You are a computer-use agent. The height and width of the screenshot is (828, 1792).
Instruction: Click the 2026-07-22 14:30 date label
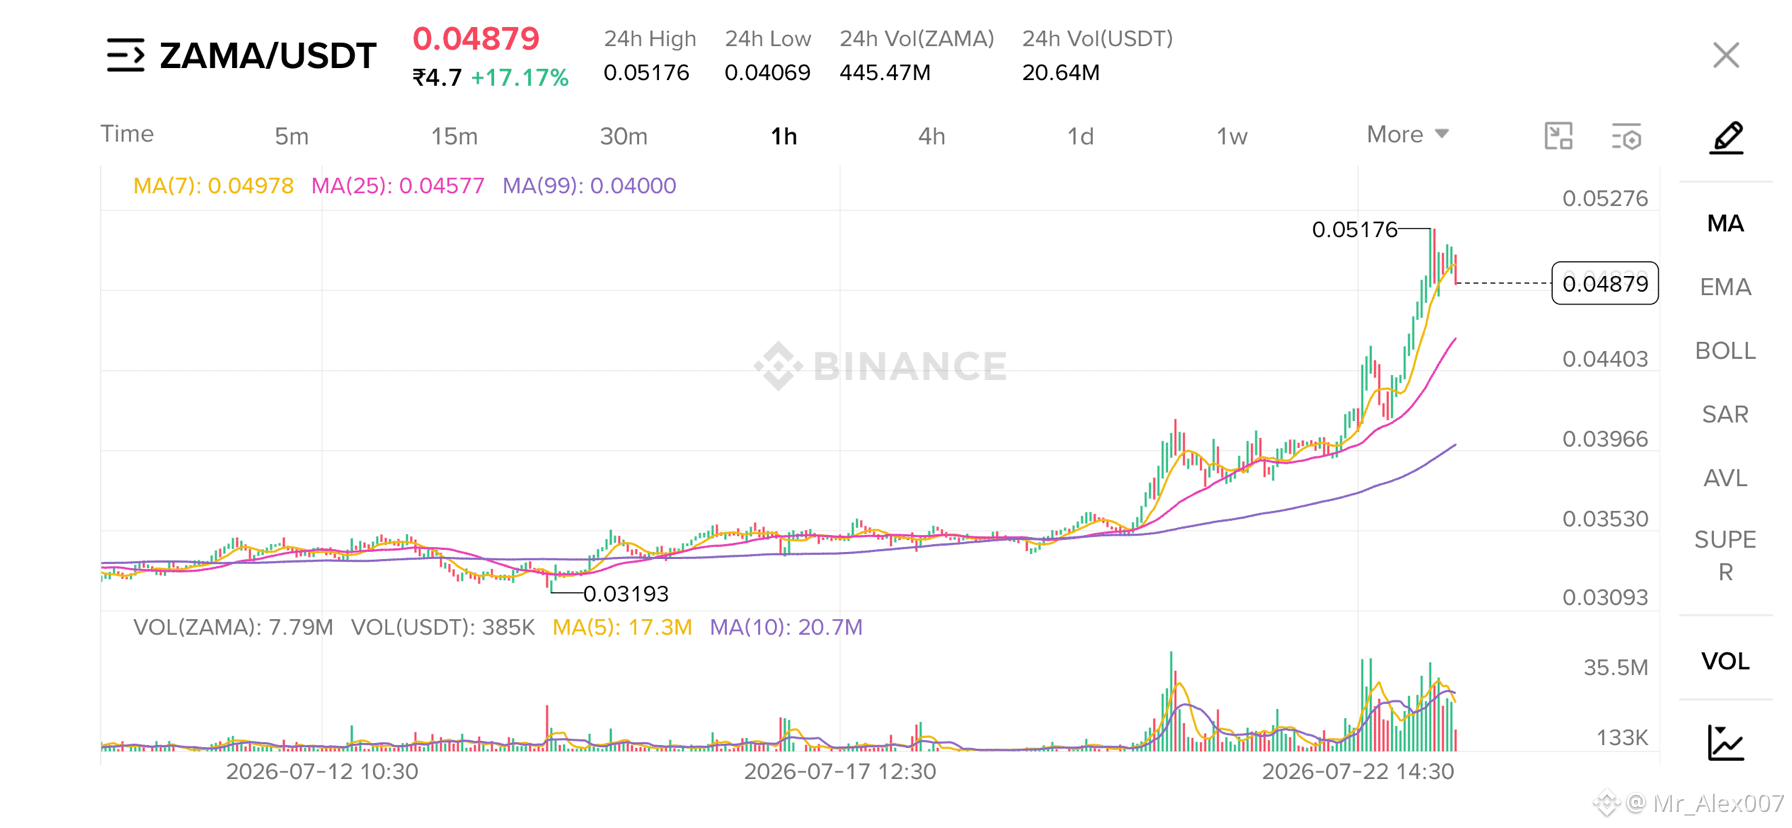click(1358, 772)
